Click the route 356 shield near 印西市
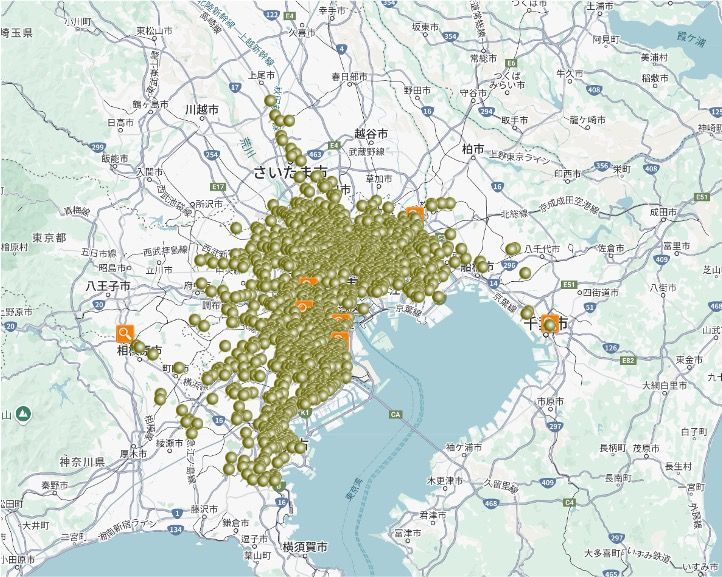Image resolution: width=722 pixels, height=577 pixels. [602, 165]
